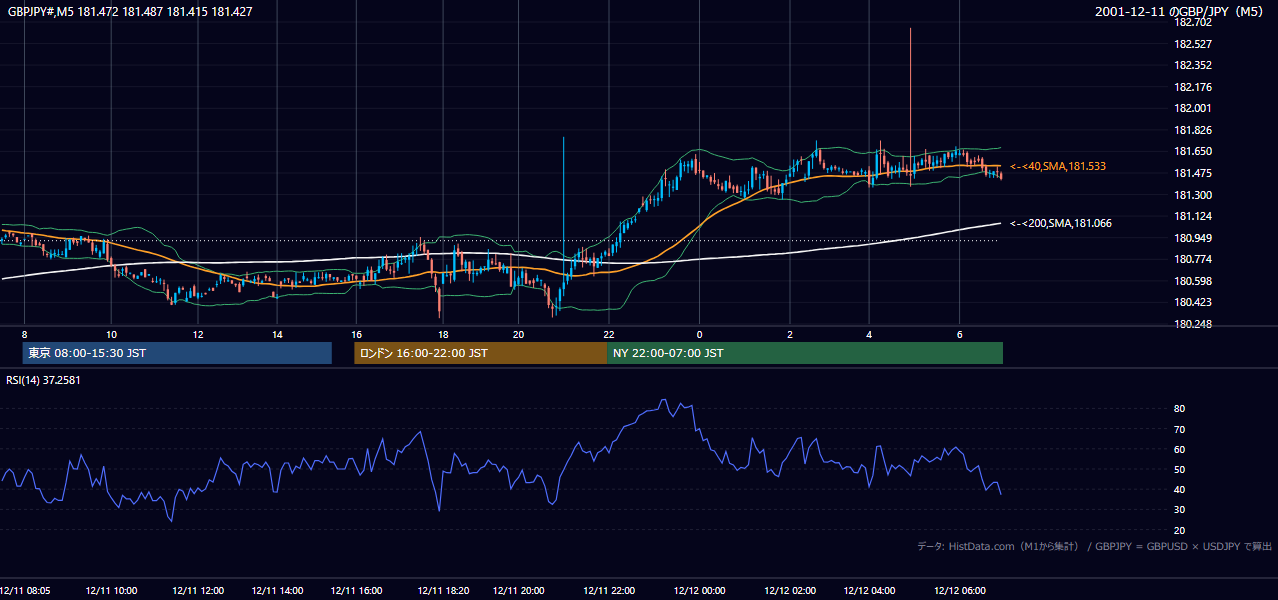Click the bottom date label 12/11 16:00

pyautogui.click(x=356, y=591)
